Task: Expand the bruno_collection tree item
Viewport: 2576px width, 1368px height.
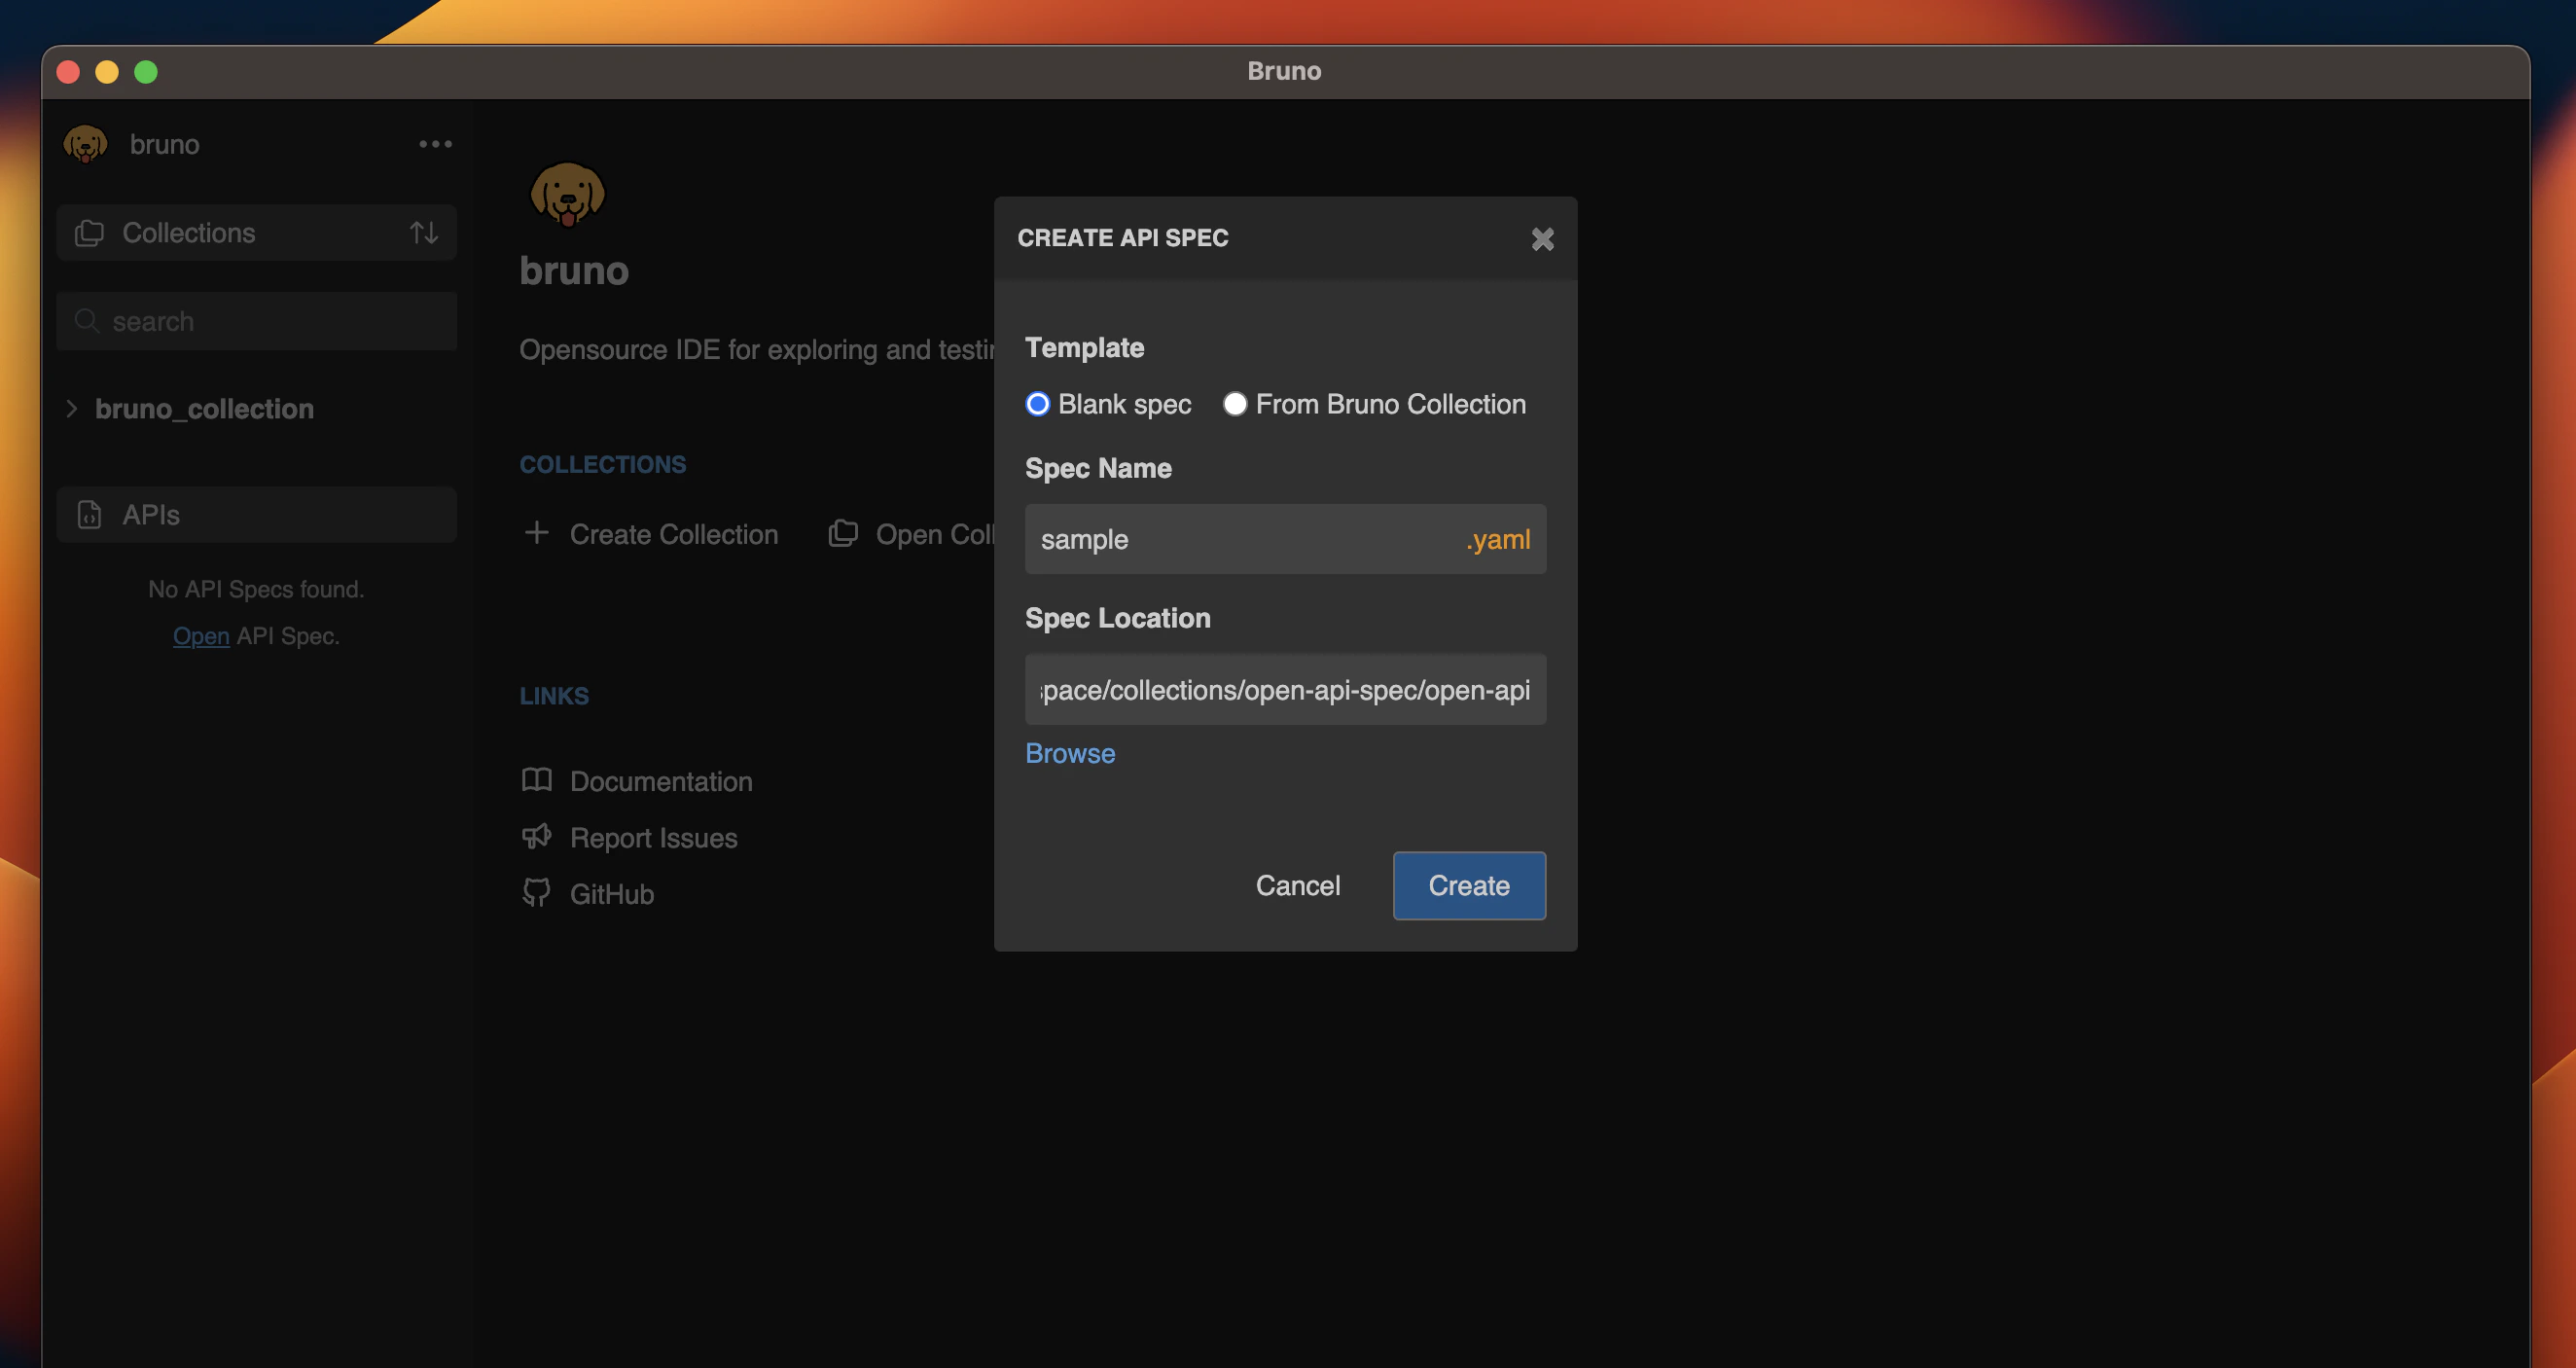Action: click(72, 409)
